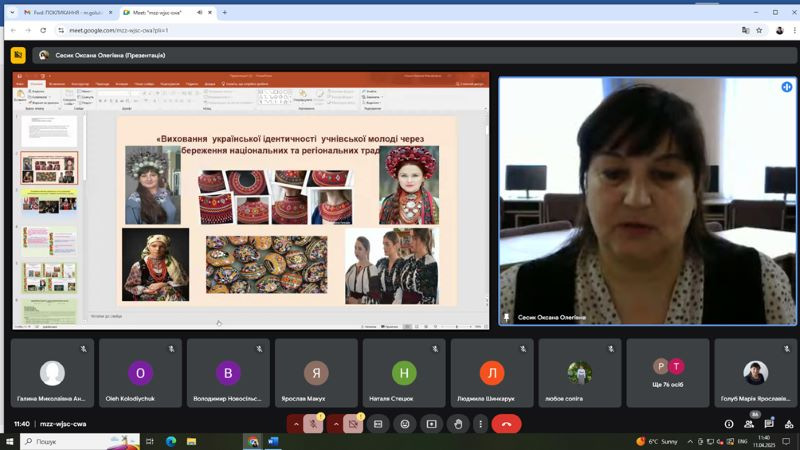Close the Meet tab
The width and height of the screenshot is (800, 450).
point(210,12)
